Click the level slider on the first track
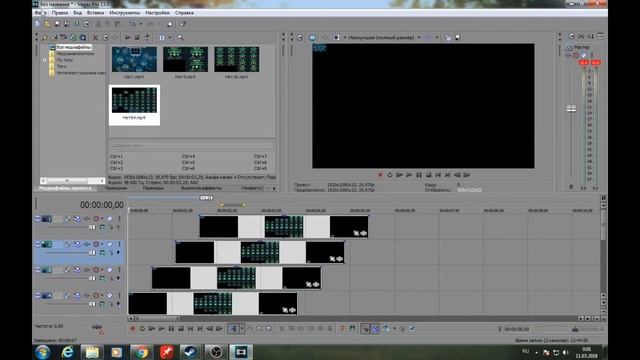Viewport: 640px width, 360px height. click(x=92, y=227)
